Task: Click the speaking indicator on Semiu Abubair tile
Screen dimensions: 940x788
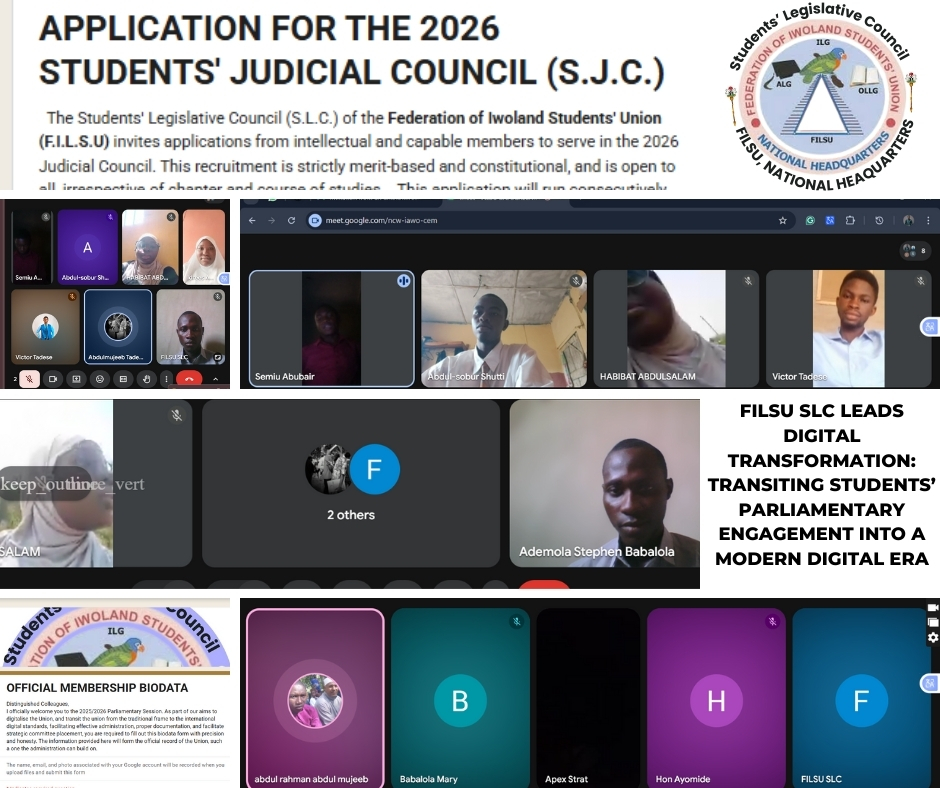Action: [x=403, y=280]
